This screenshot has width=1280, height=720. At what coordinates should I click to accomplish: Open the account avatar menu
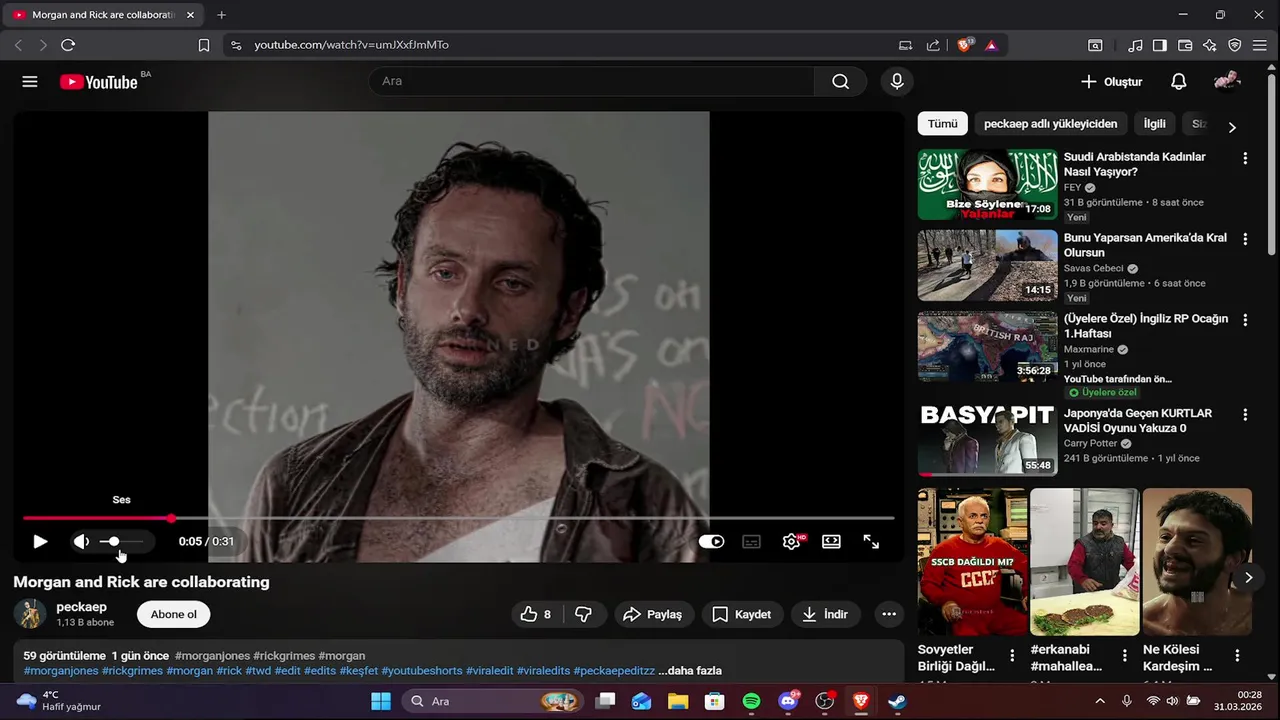(1227, 82)
